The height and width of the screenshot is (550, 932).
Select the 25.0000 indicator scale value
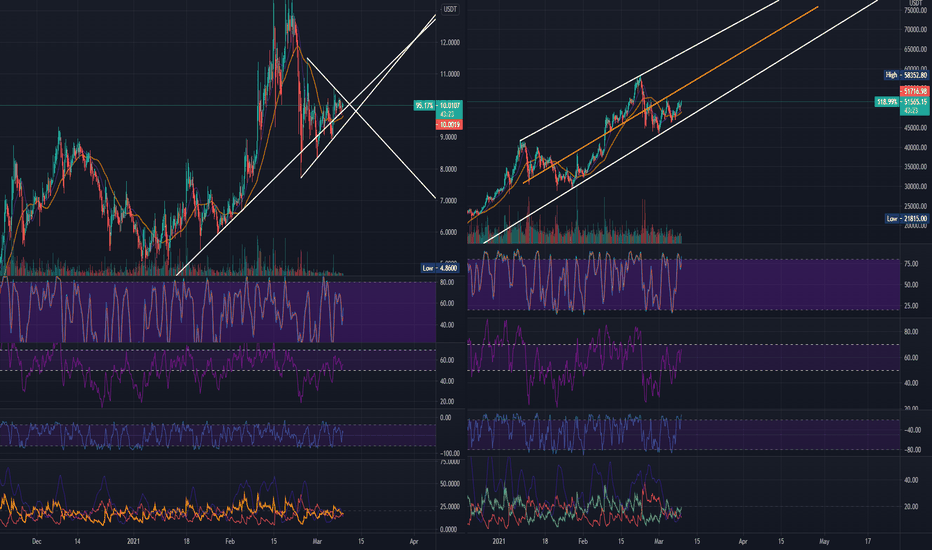click(450, 507)
